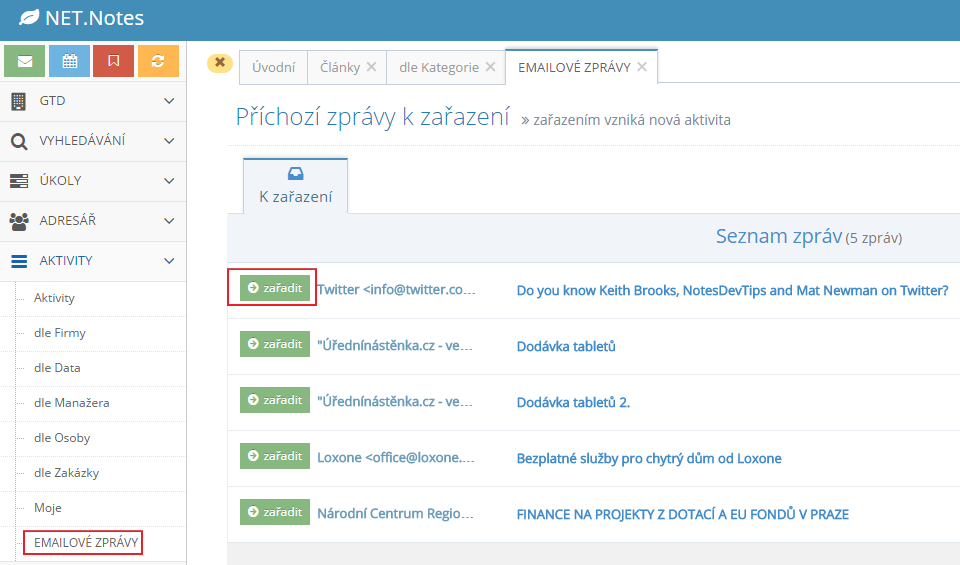Click the GTD building icon
The width and height of the screenshot is (960, 565).
click(18, 101)
